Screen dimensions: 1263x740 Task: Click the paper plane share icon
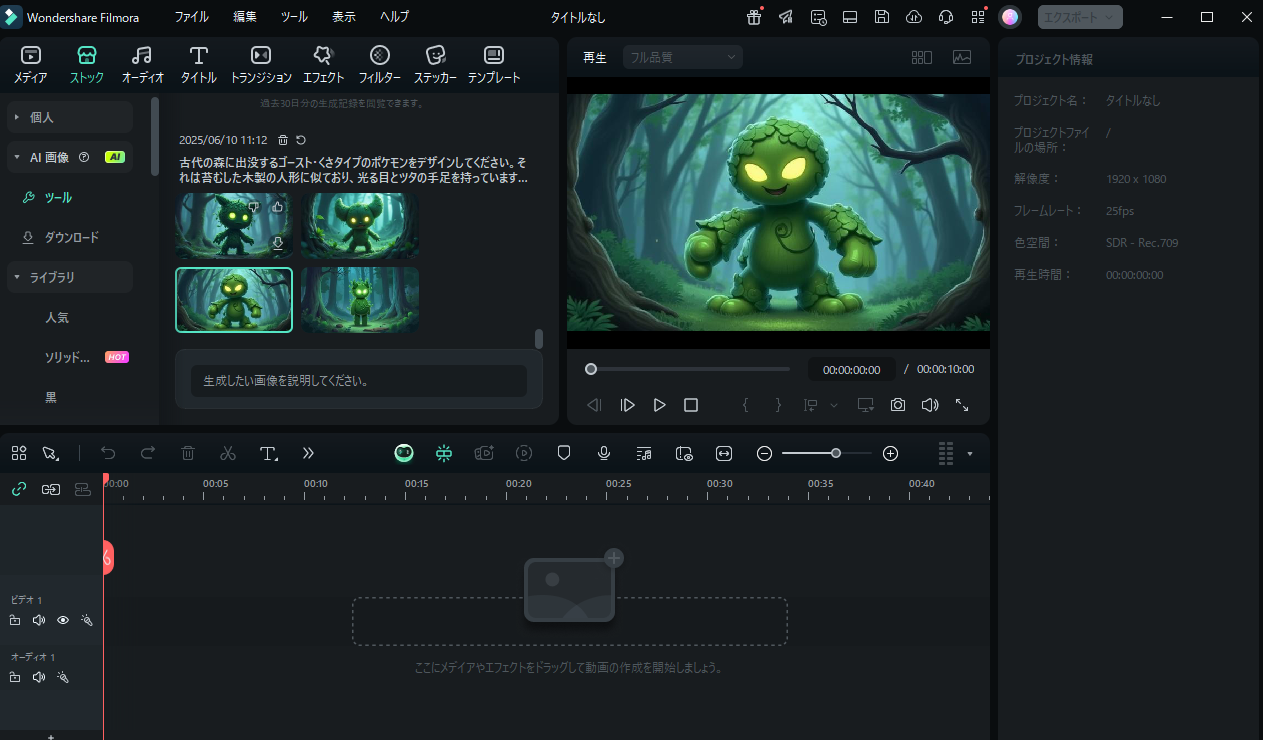click(x=786, y=17)
